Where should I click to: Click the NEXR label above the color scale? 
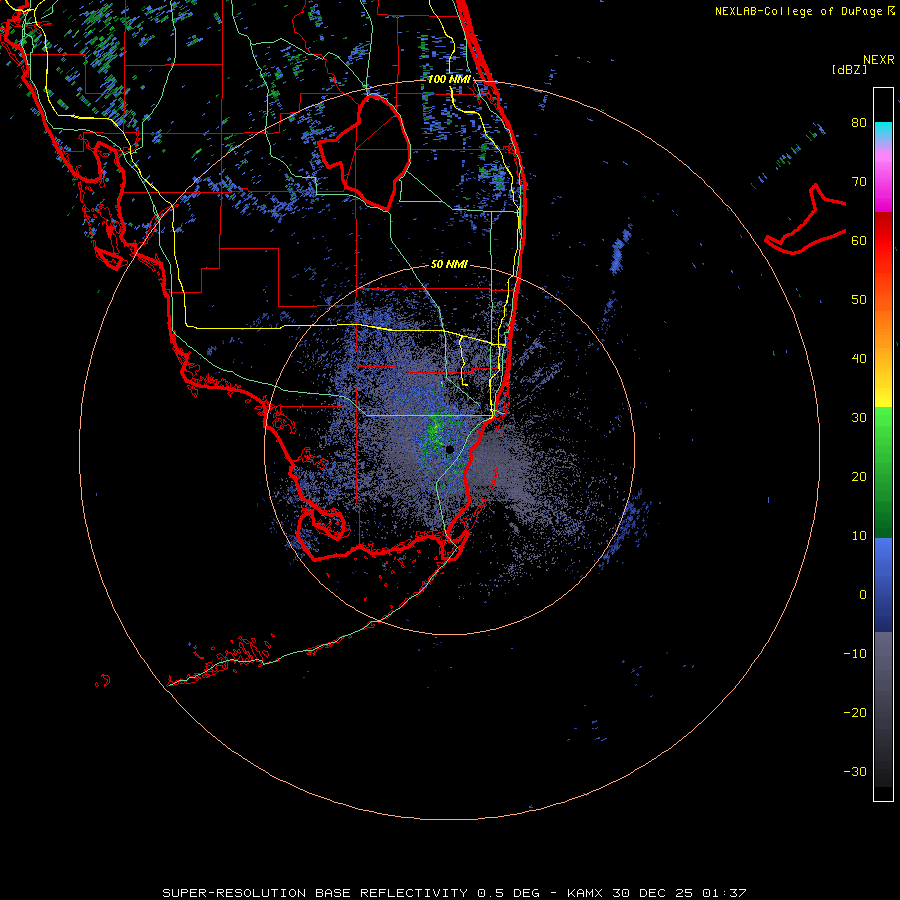(x=878, y=60)
